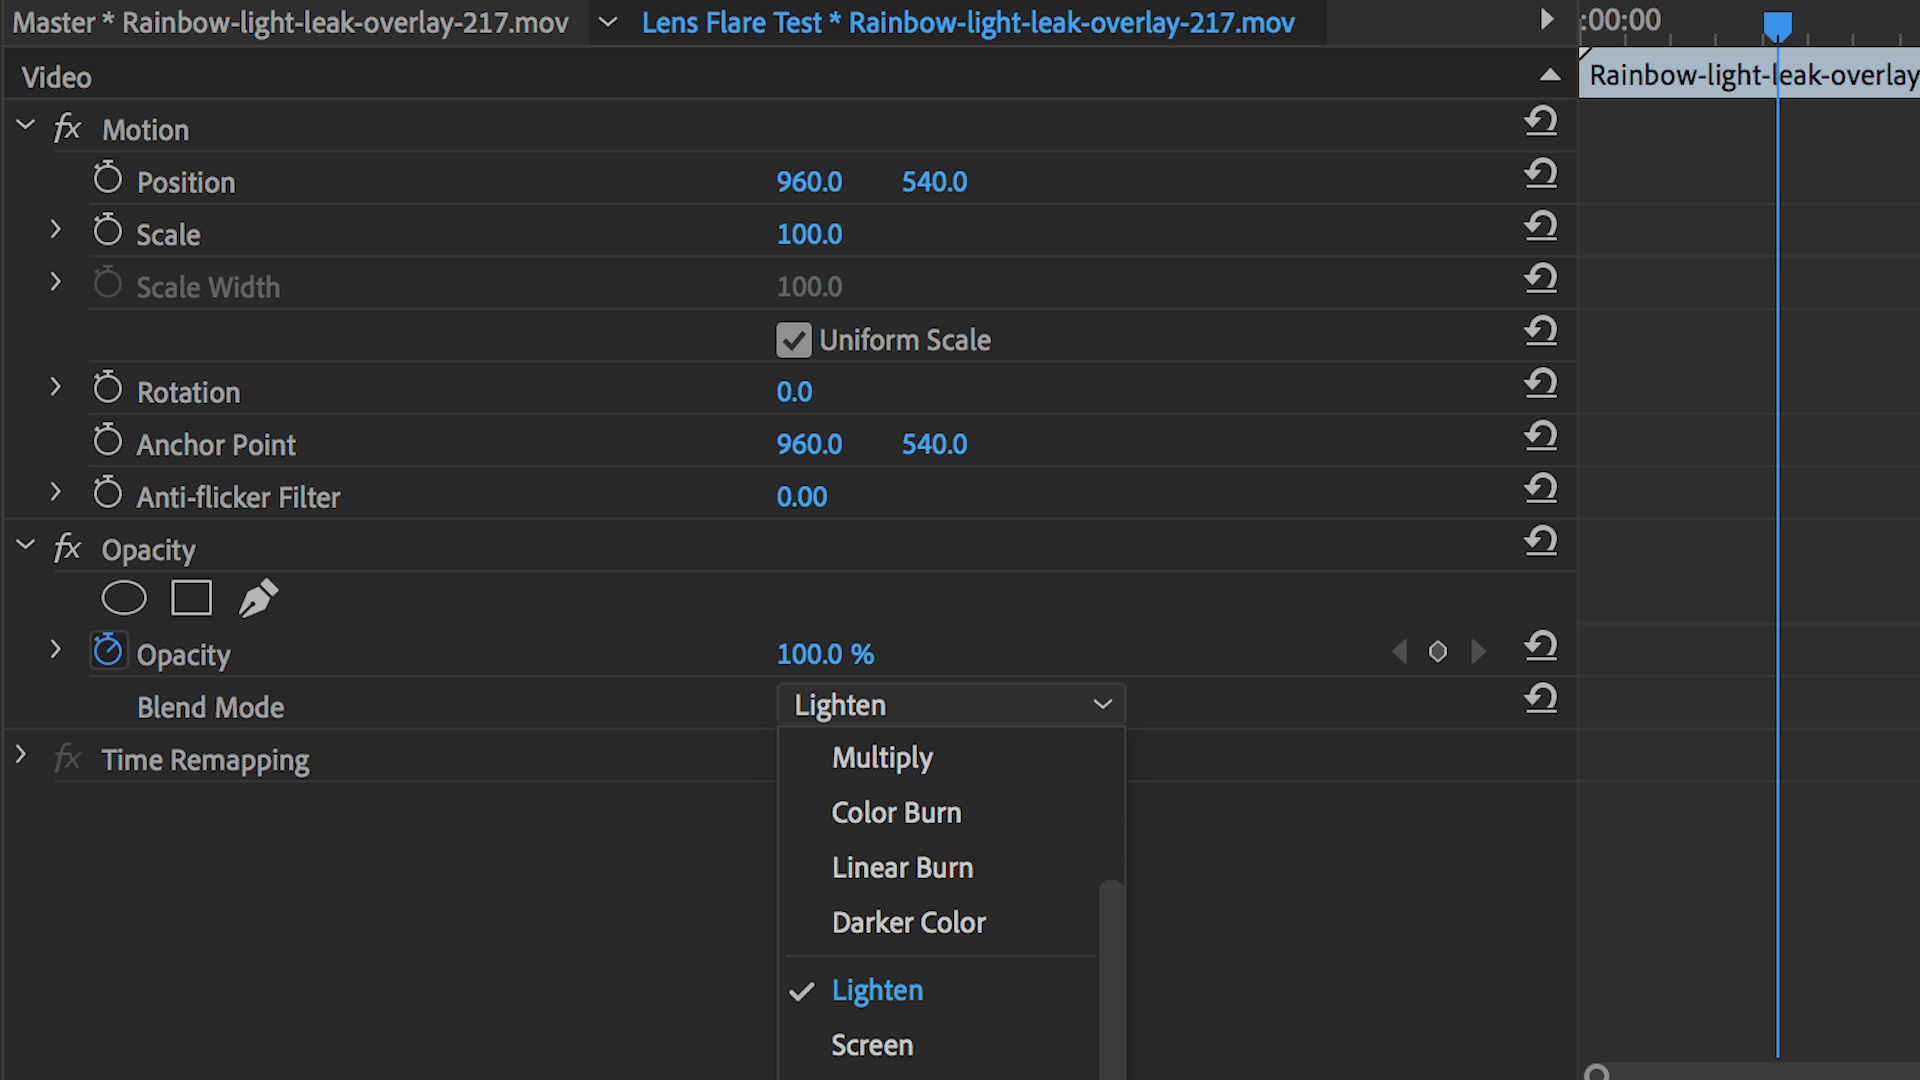Expand the Scale property chevron

tap(56, 230)
